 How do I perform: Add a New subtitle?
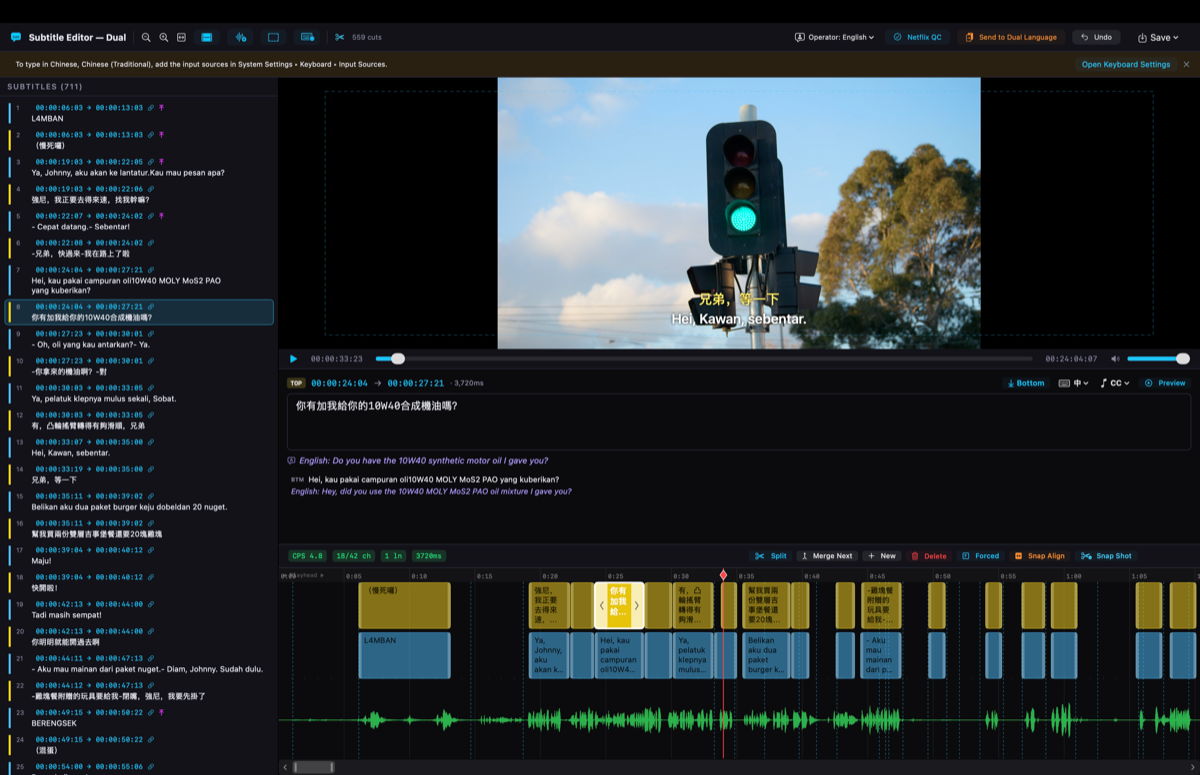[882, 556]
